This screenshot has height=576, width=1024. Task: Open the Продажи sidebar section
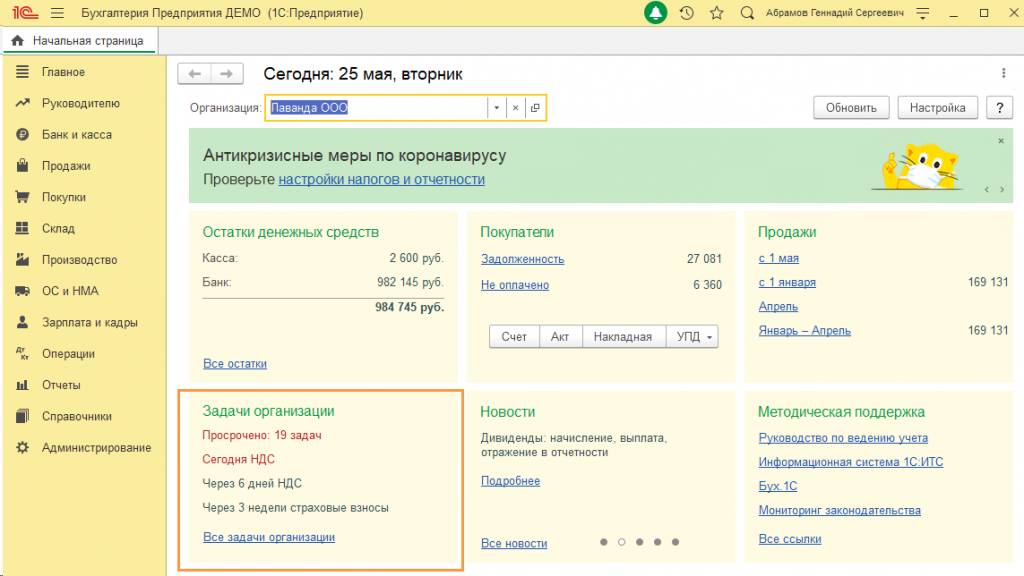(66, 166)
